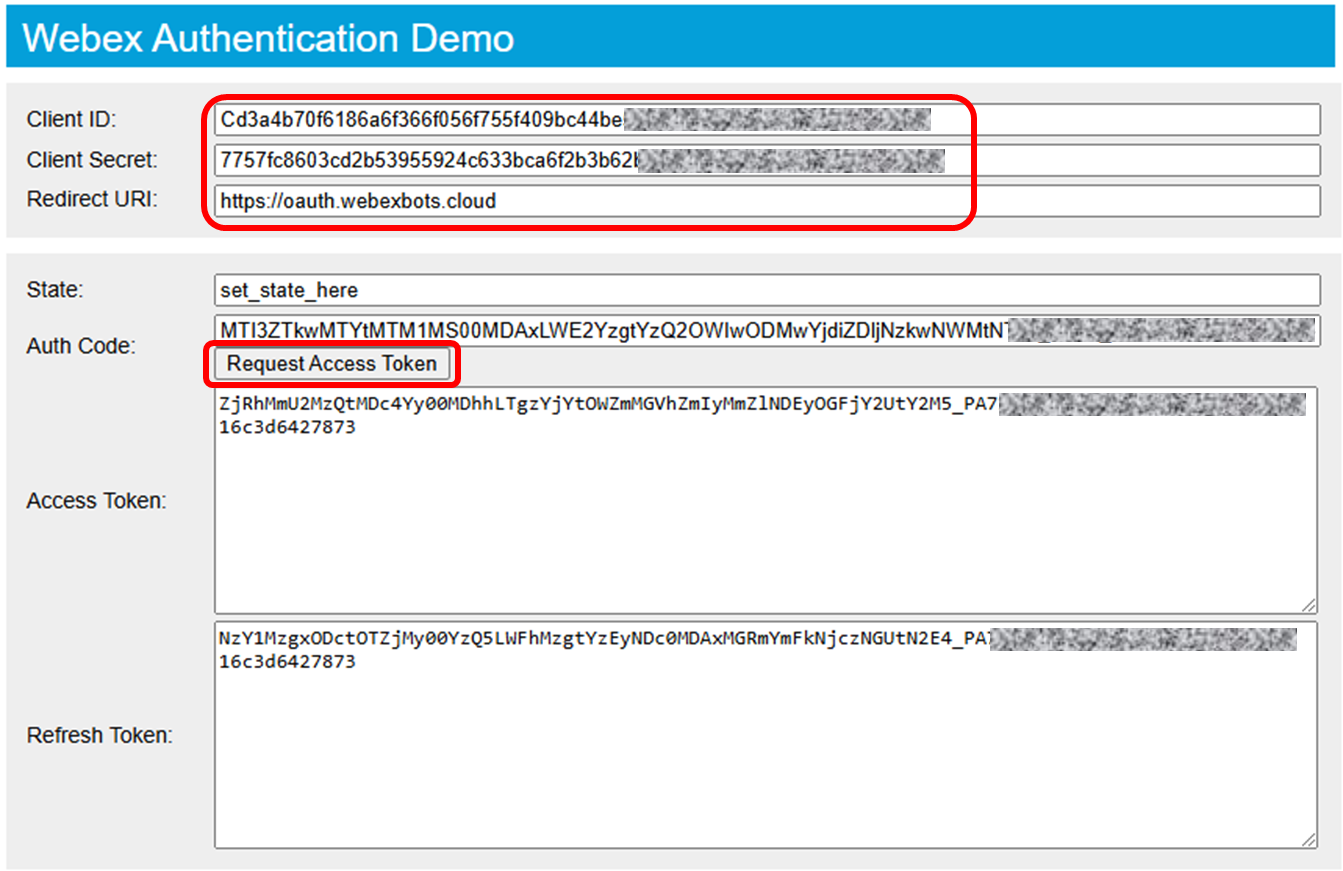Screen dimensions: 1343x871
Task: Click inside the Refresh Token text area
Action: point(766,760)
